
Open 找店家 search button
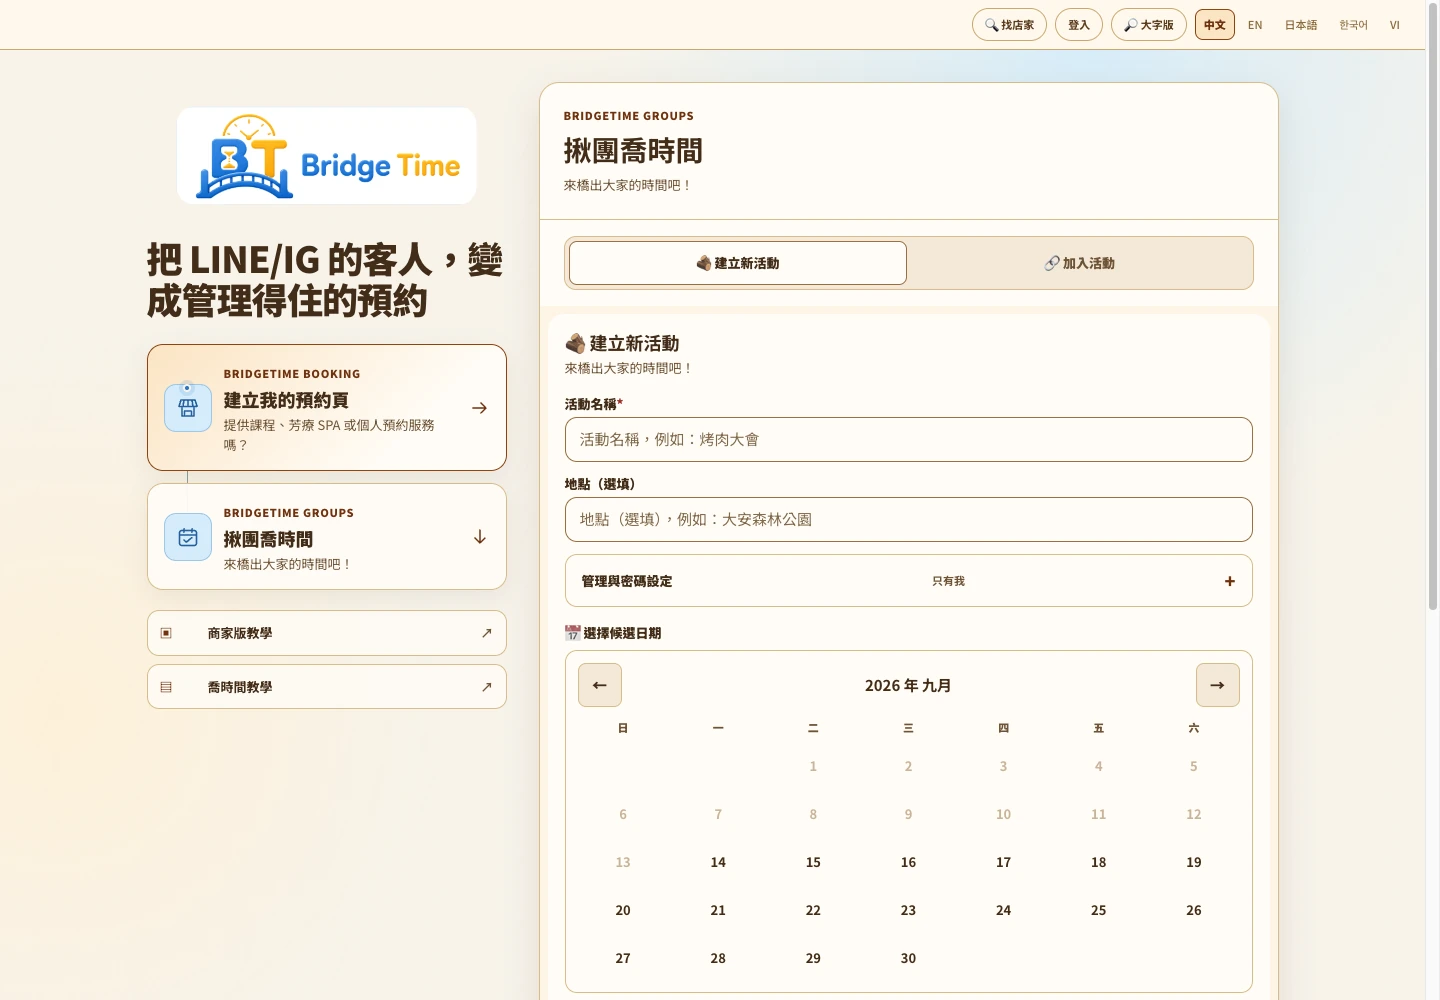pos(1009,25)
